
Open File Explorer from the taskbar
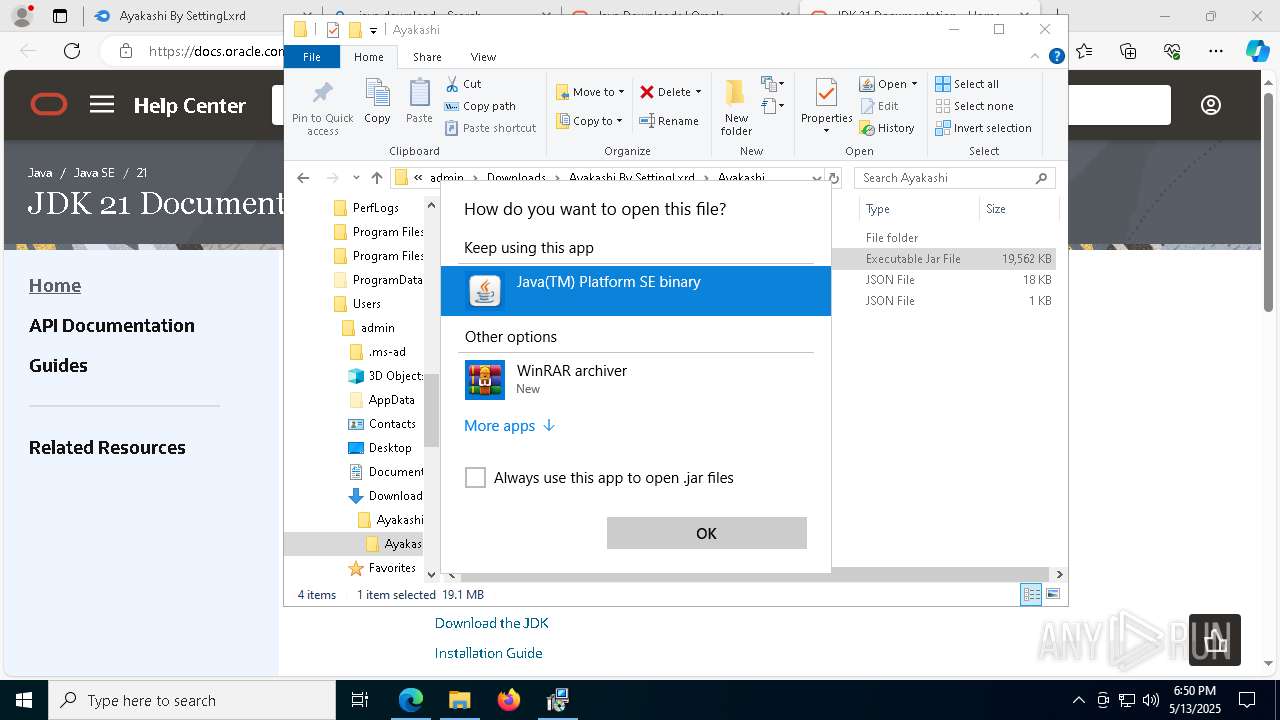[x=459, y=700]
